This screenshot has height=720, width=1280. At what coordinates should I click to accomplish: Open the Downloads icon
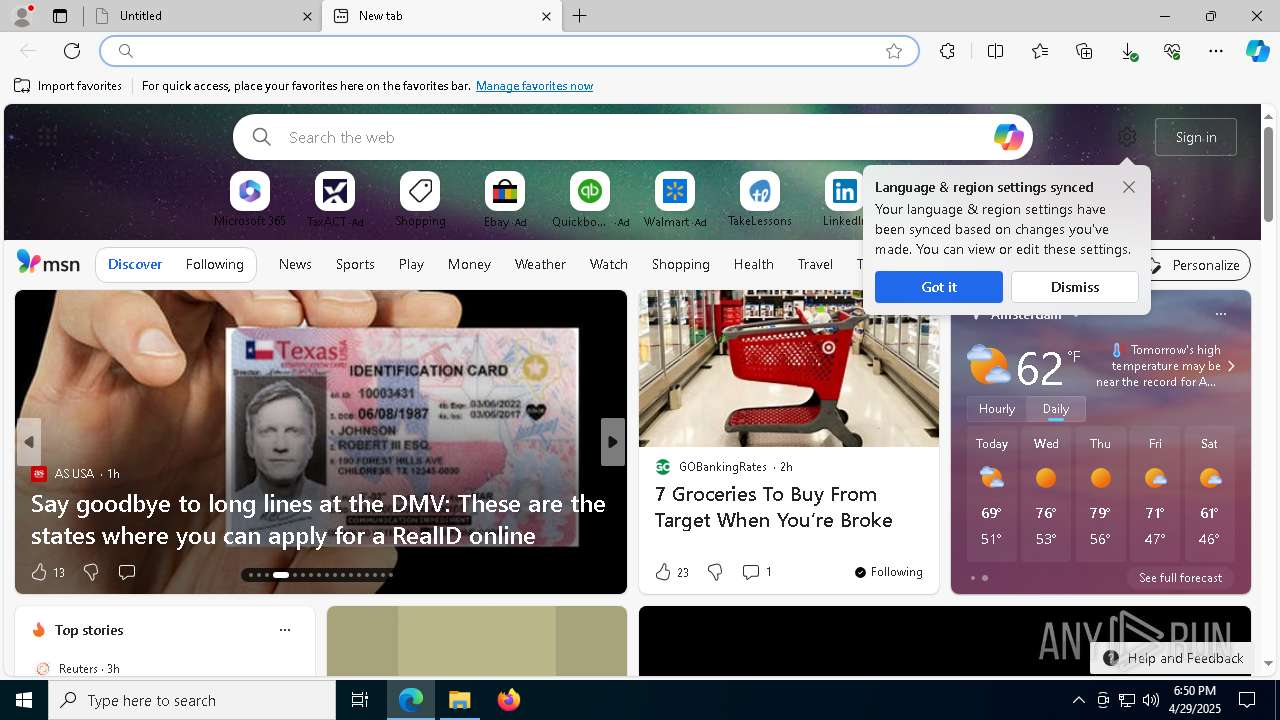point(1128,51)
